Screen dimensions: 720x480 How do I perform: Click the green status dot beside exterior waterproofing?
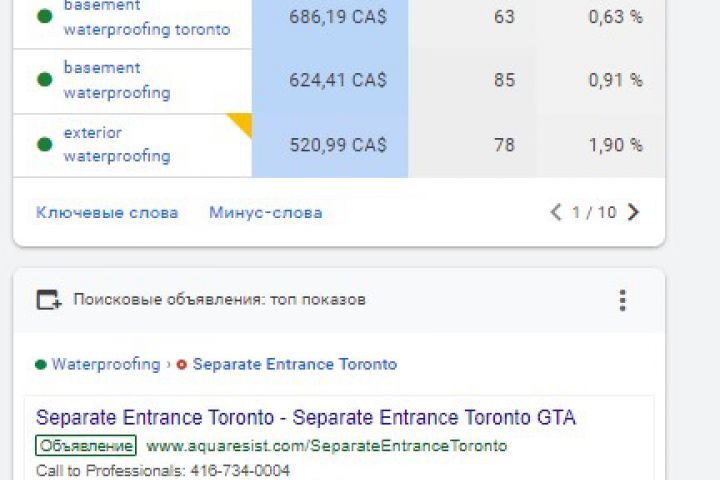pyautogui.click(x=44, y=144)
